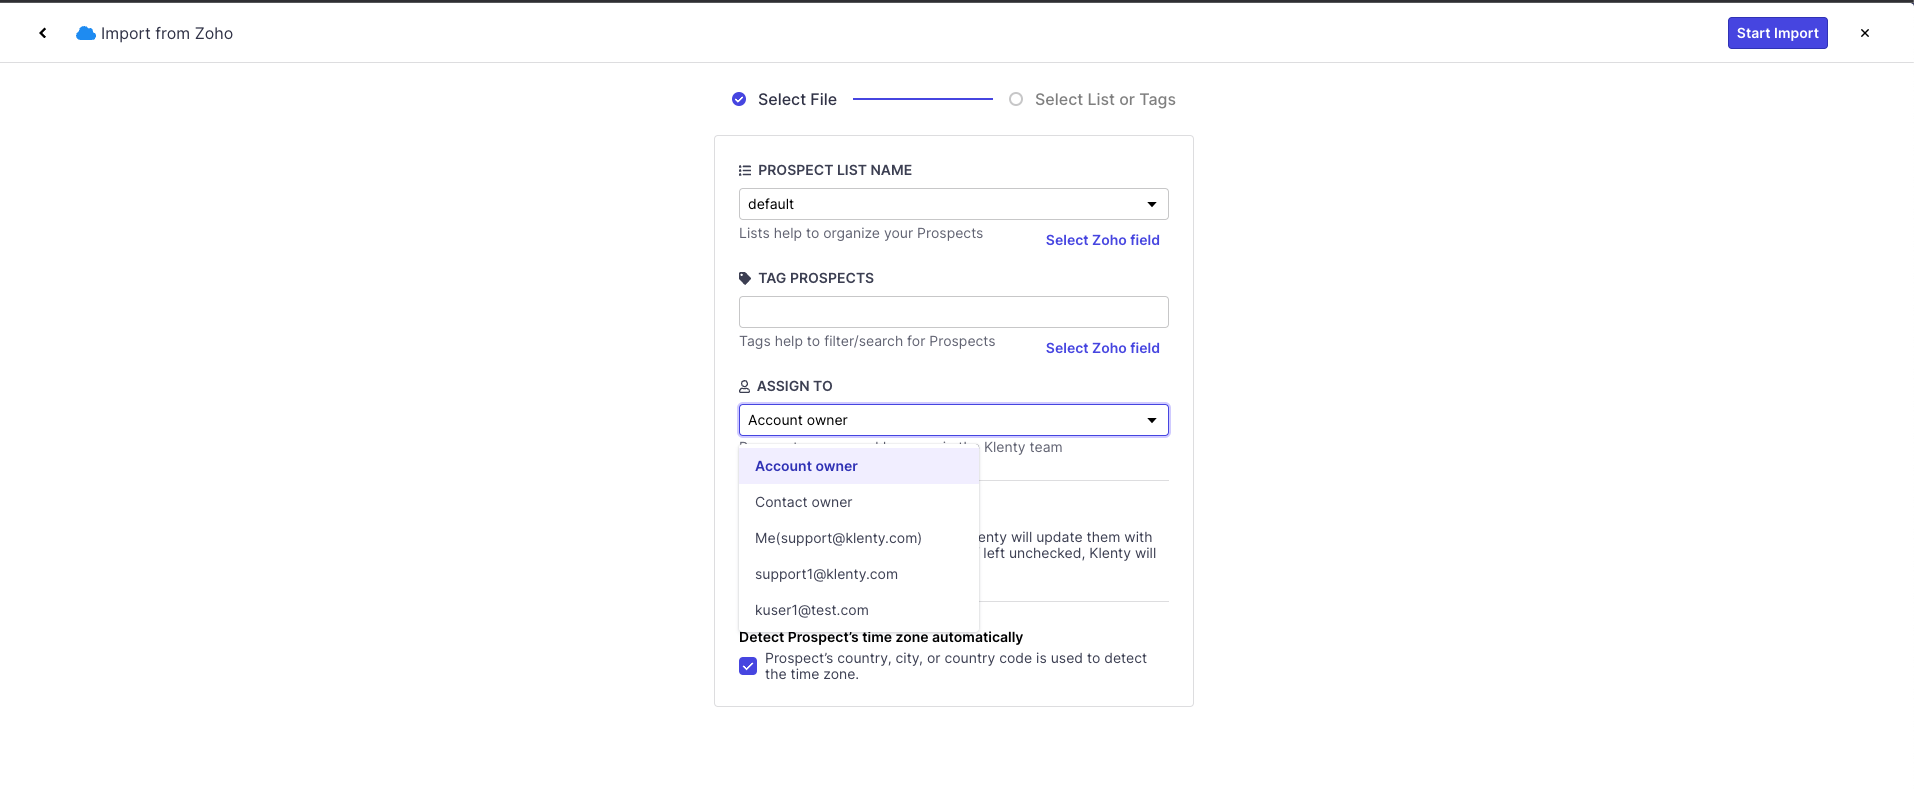The height and width of the screenshot is (789, 1914).
Task: Click the Assign To person icon
Action: [744, 386]
